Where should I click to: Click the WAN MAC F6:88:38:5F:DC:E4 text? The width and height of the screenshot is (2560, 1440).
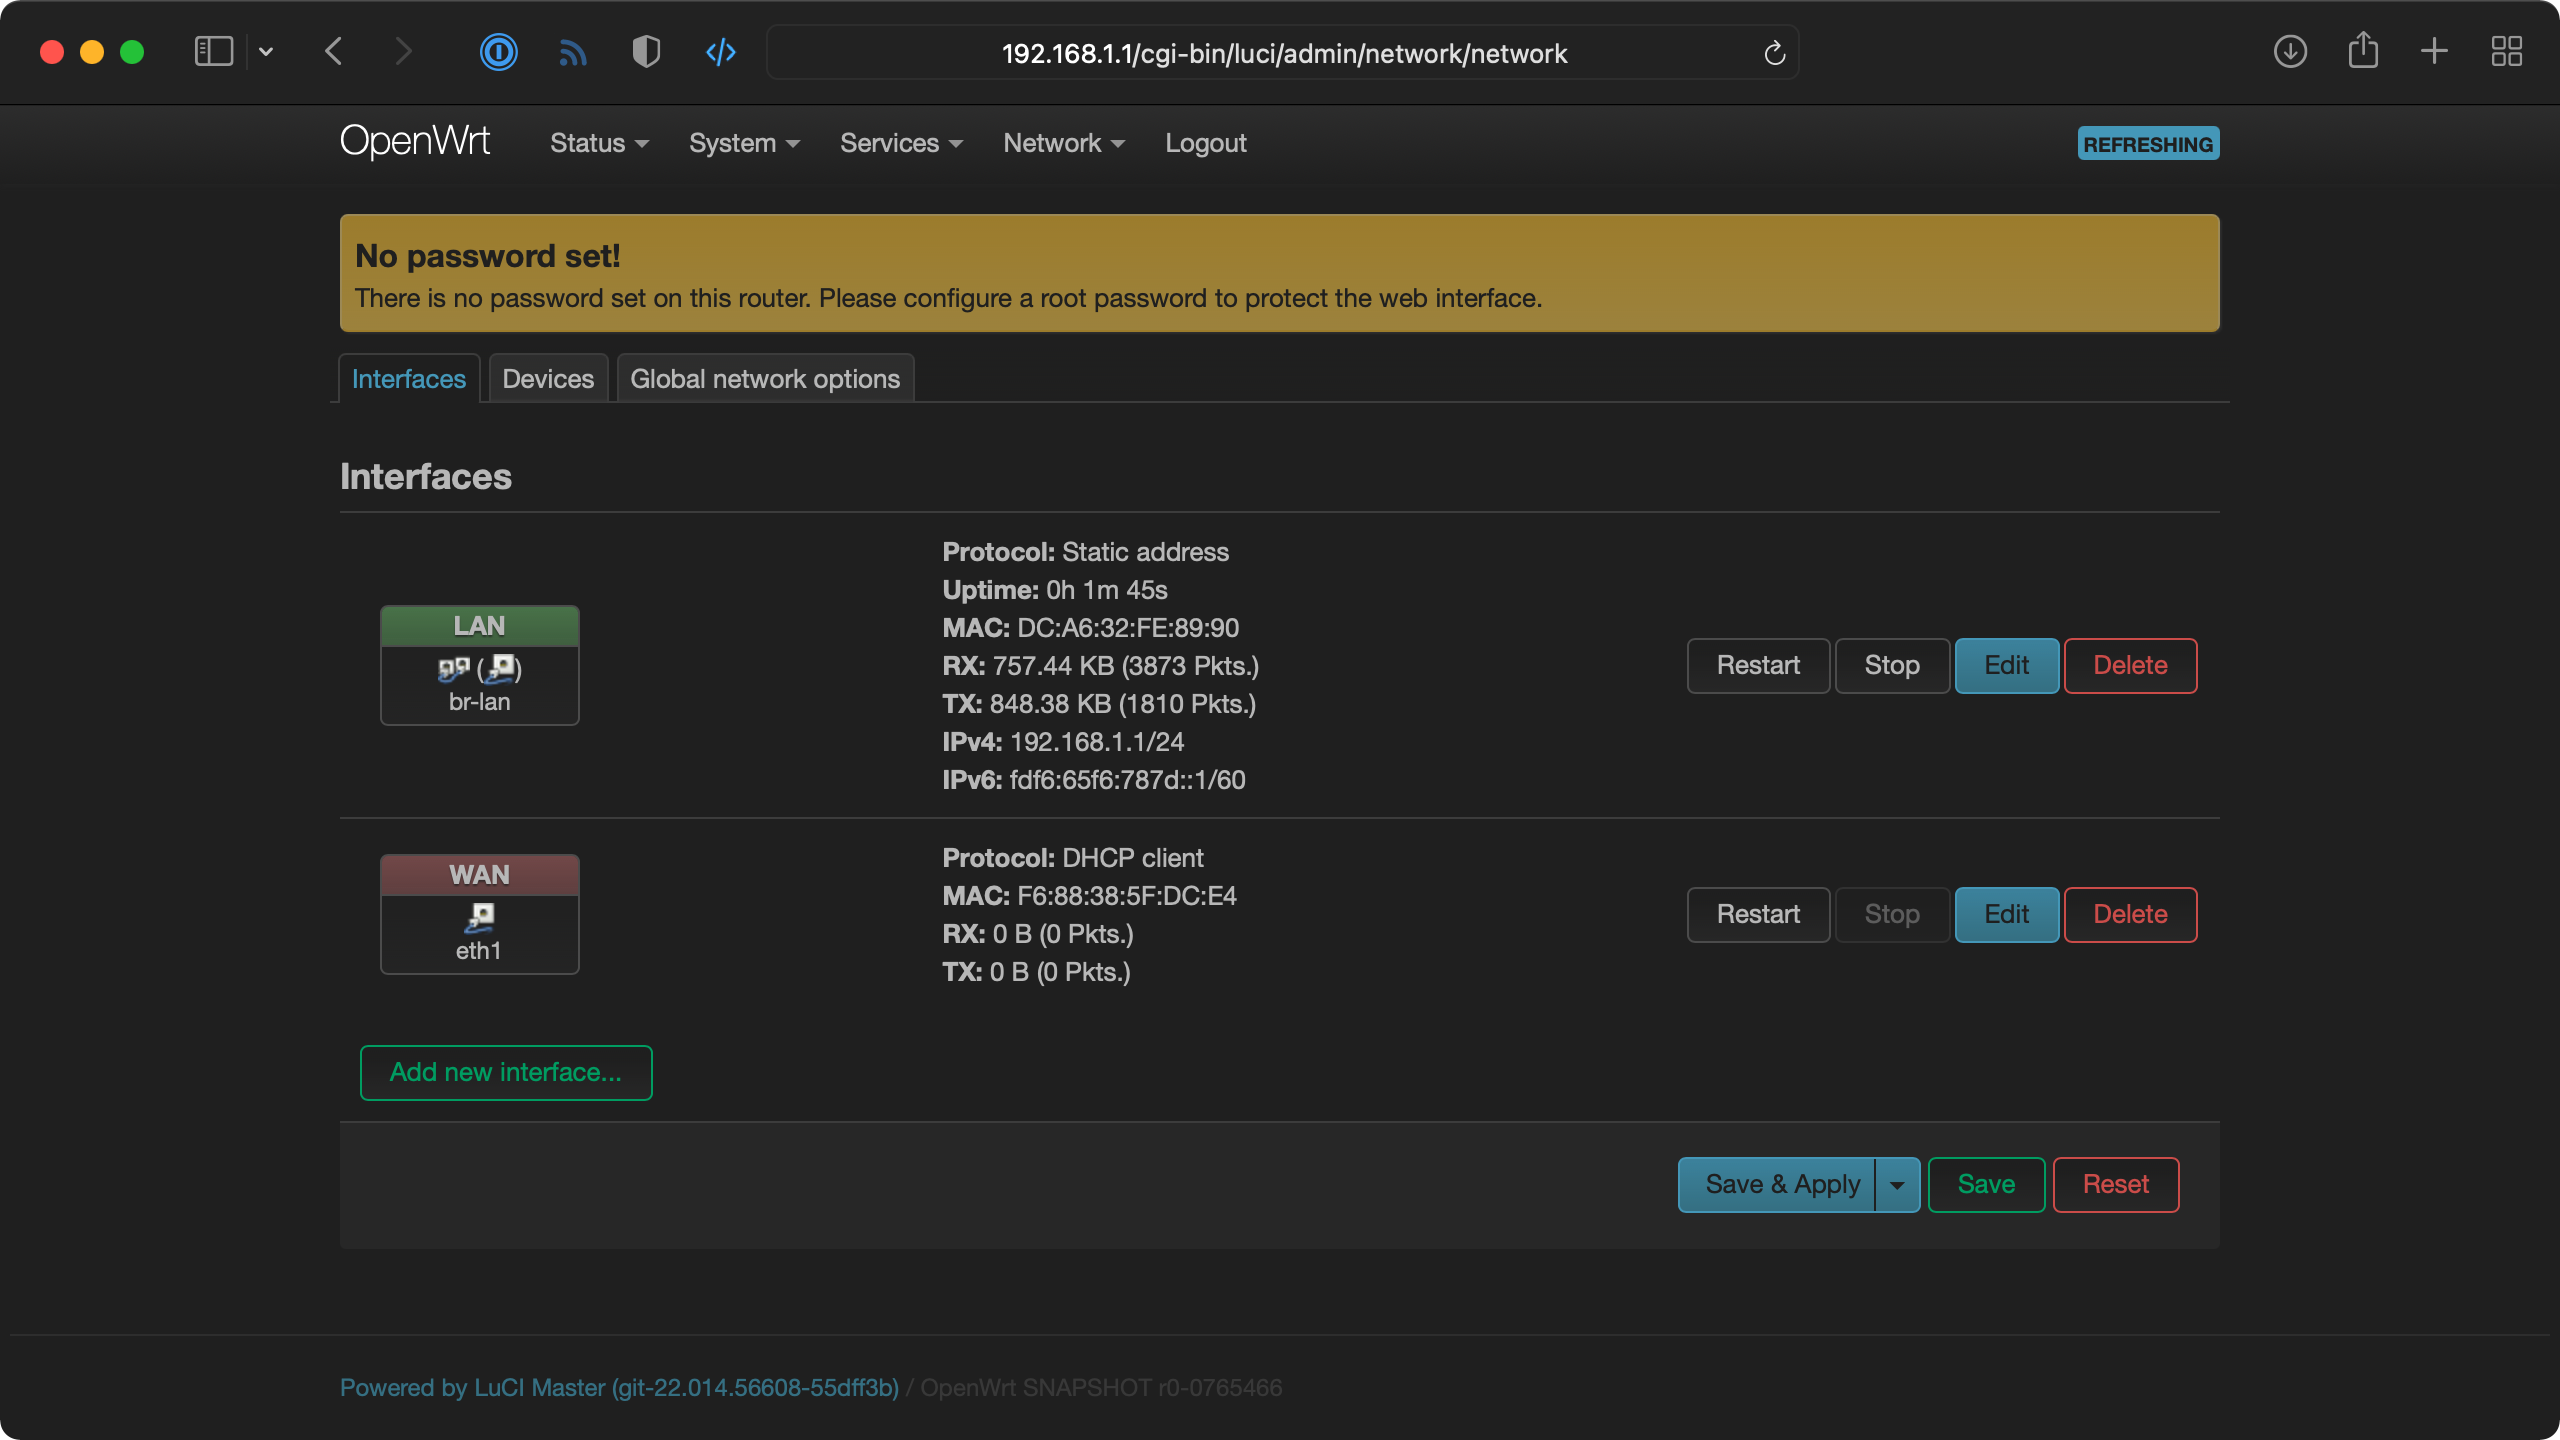click(x=1090, y=896)
